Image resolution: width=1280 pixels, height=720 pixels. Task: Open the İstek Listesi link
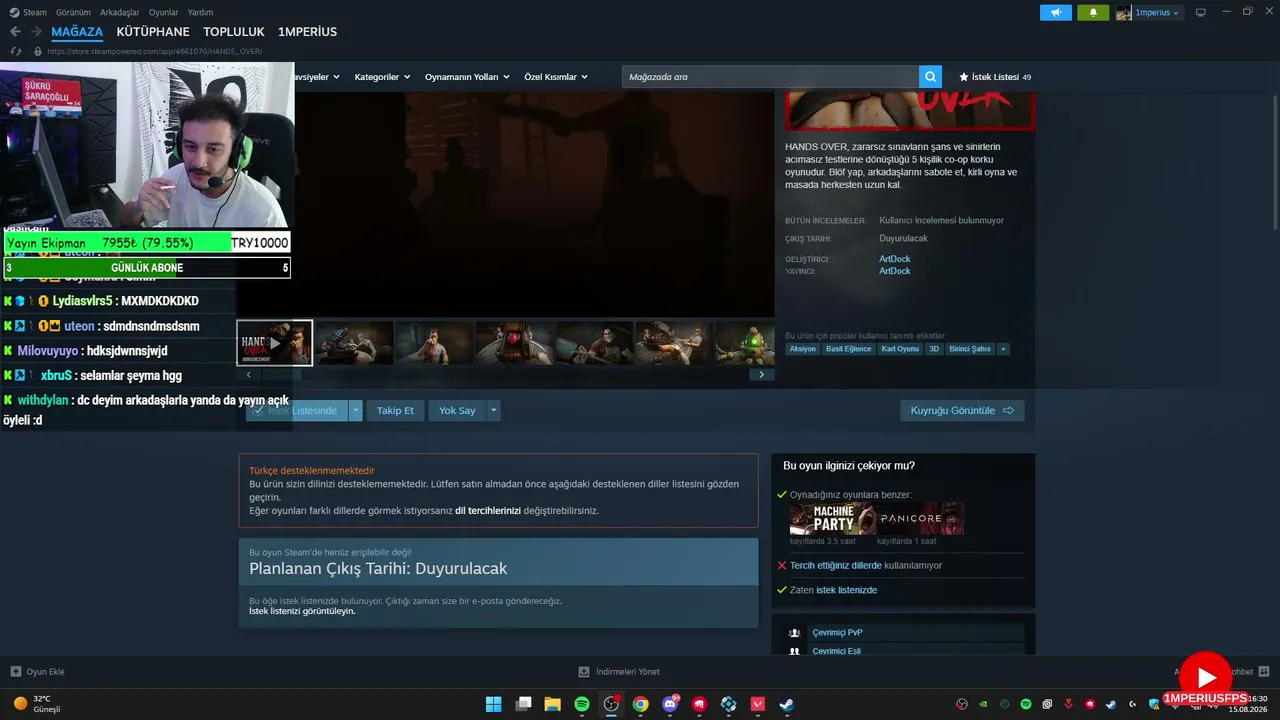click(x=995, y=77)
